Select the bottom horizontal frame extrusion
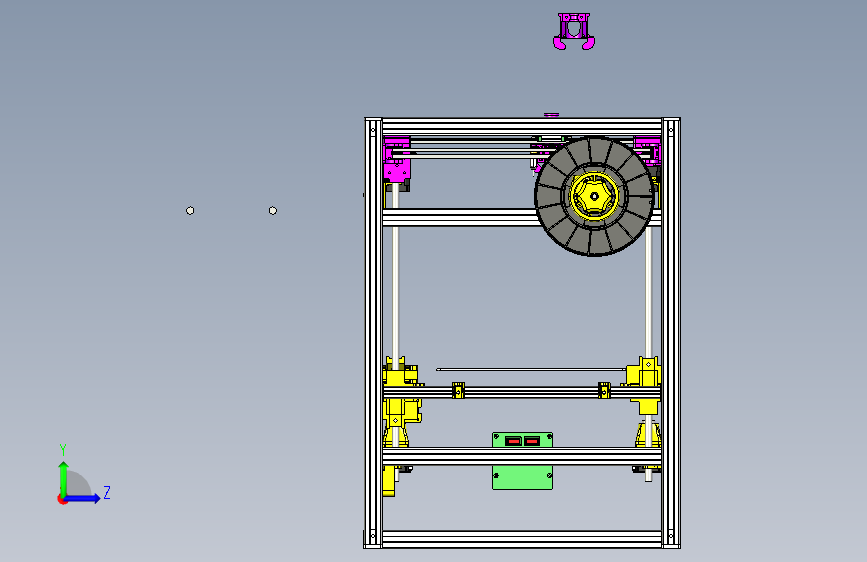 click(x=522, y=539)
